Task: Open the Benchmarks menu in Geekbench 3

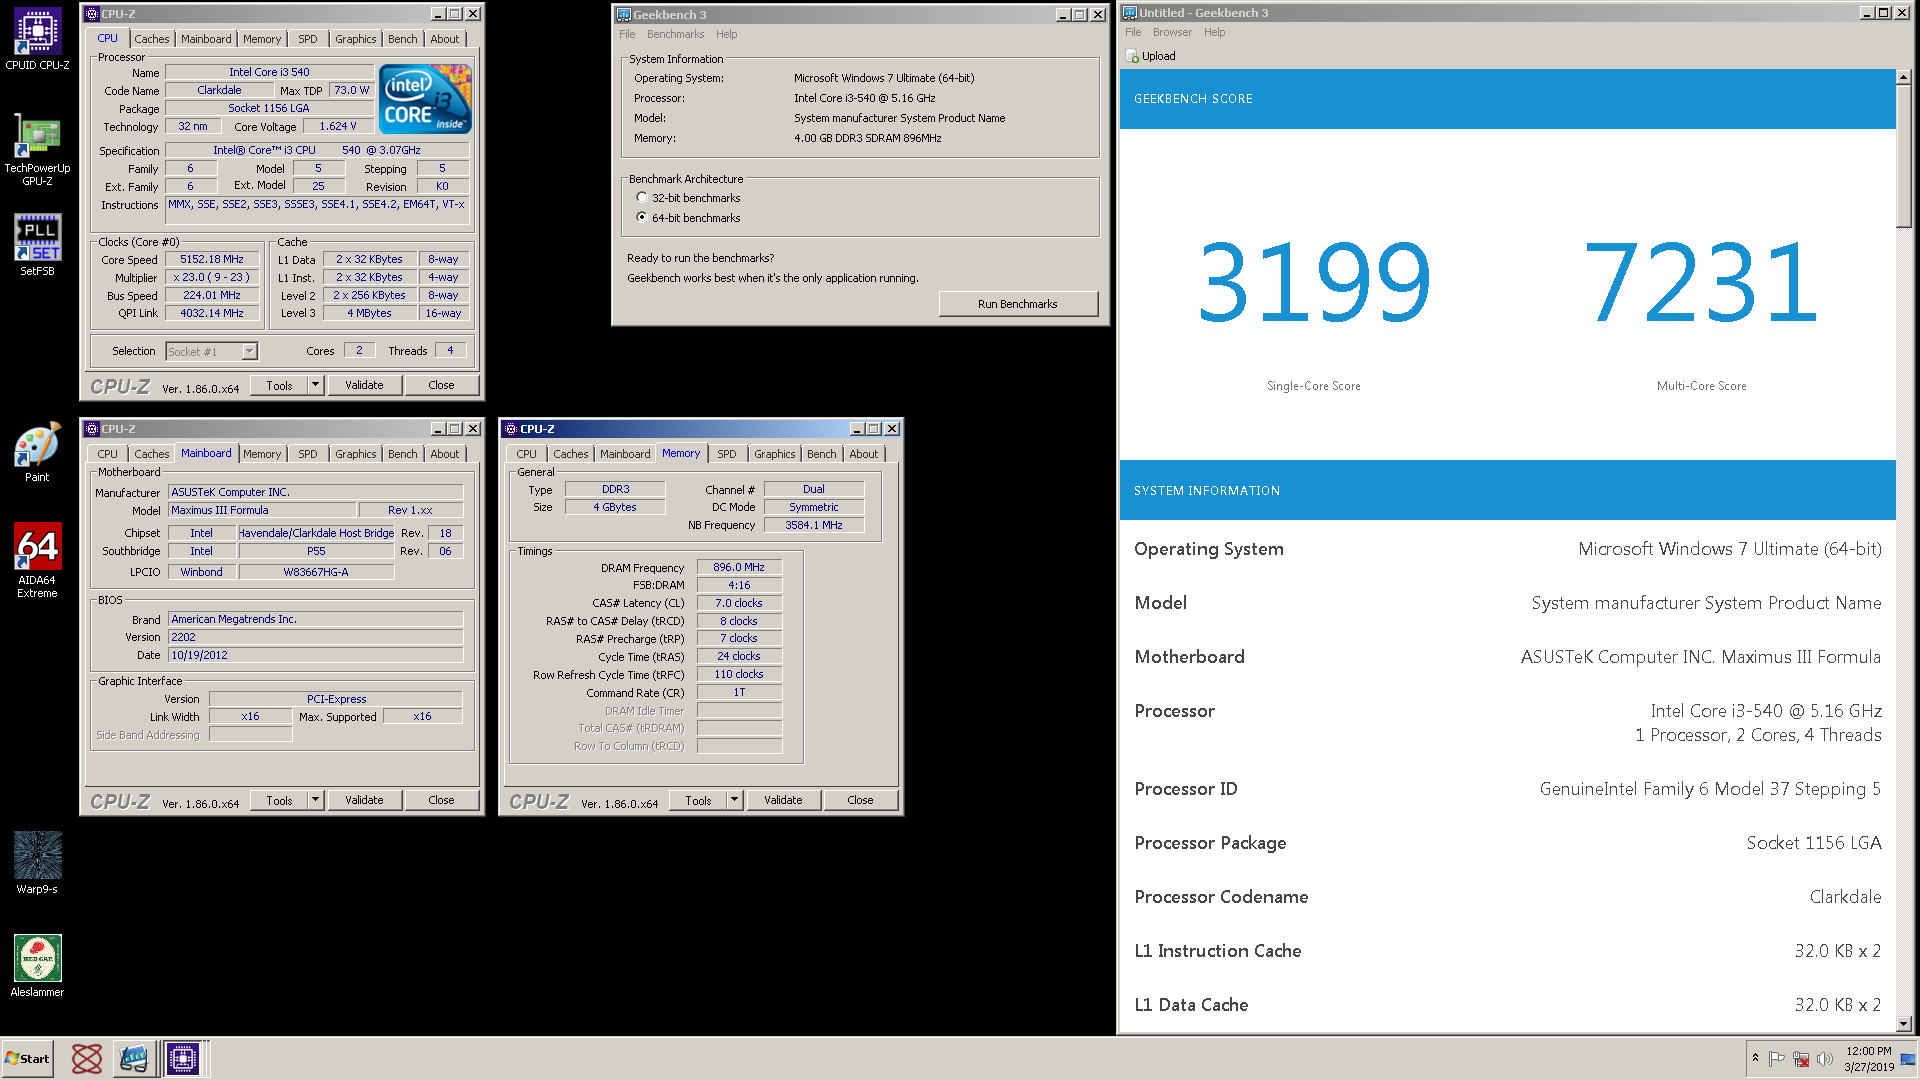Action: coord(676,34)
